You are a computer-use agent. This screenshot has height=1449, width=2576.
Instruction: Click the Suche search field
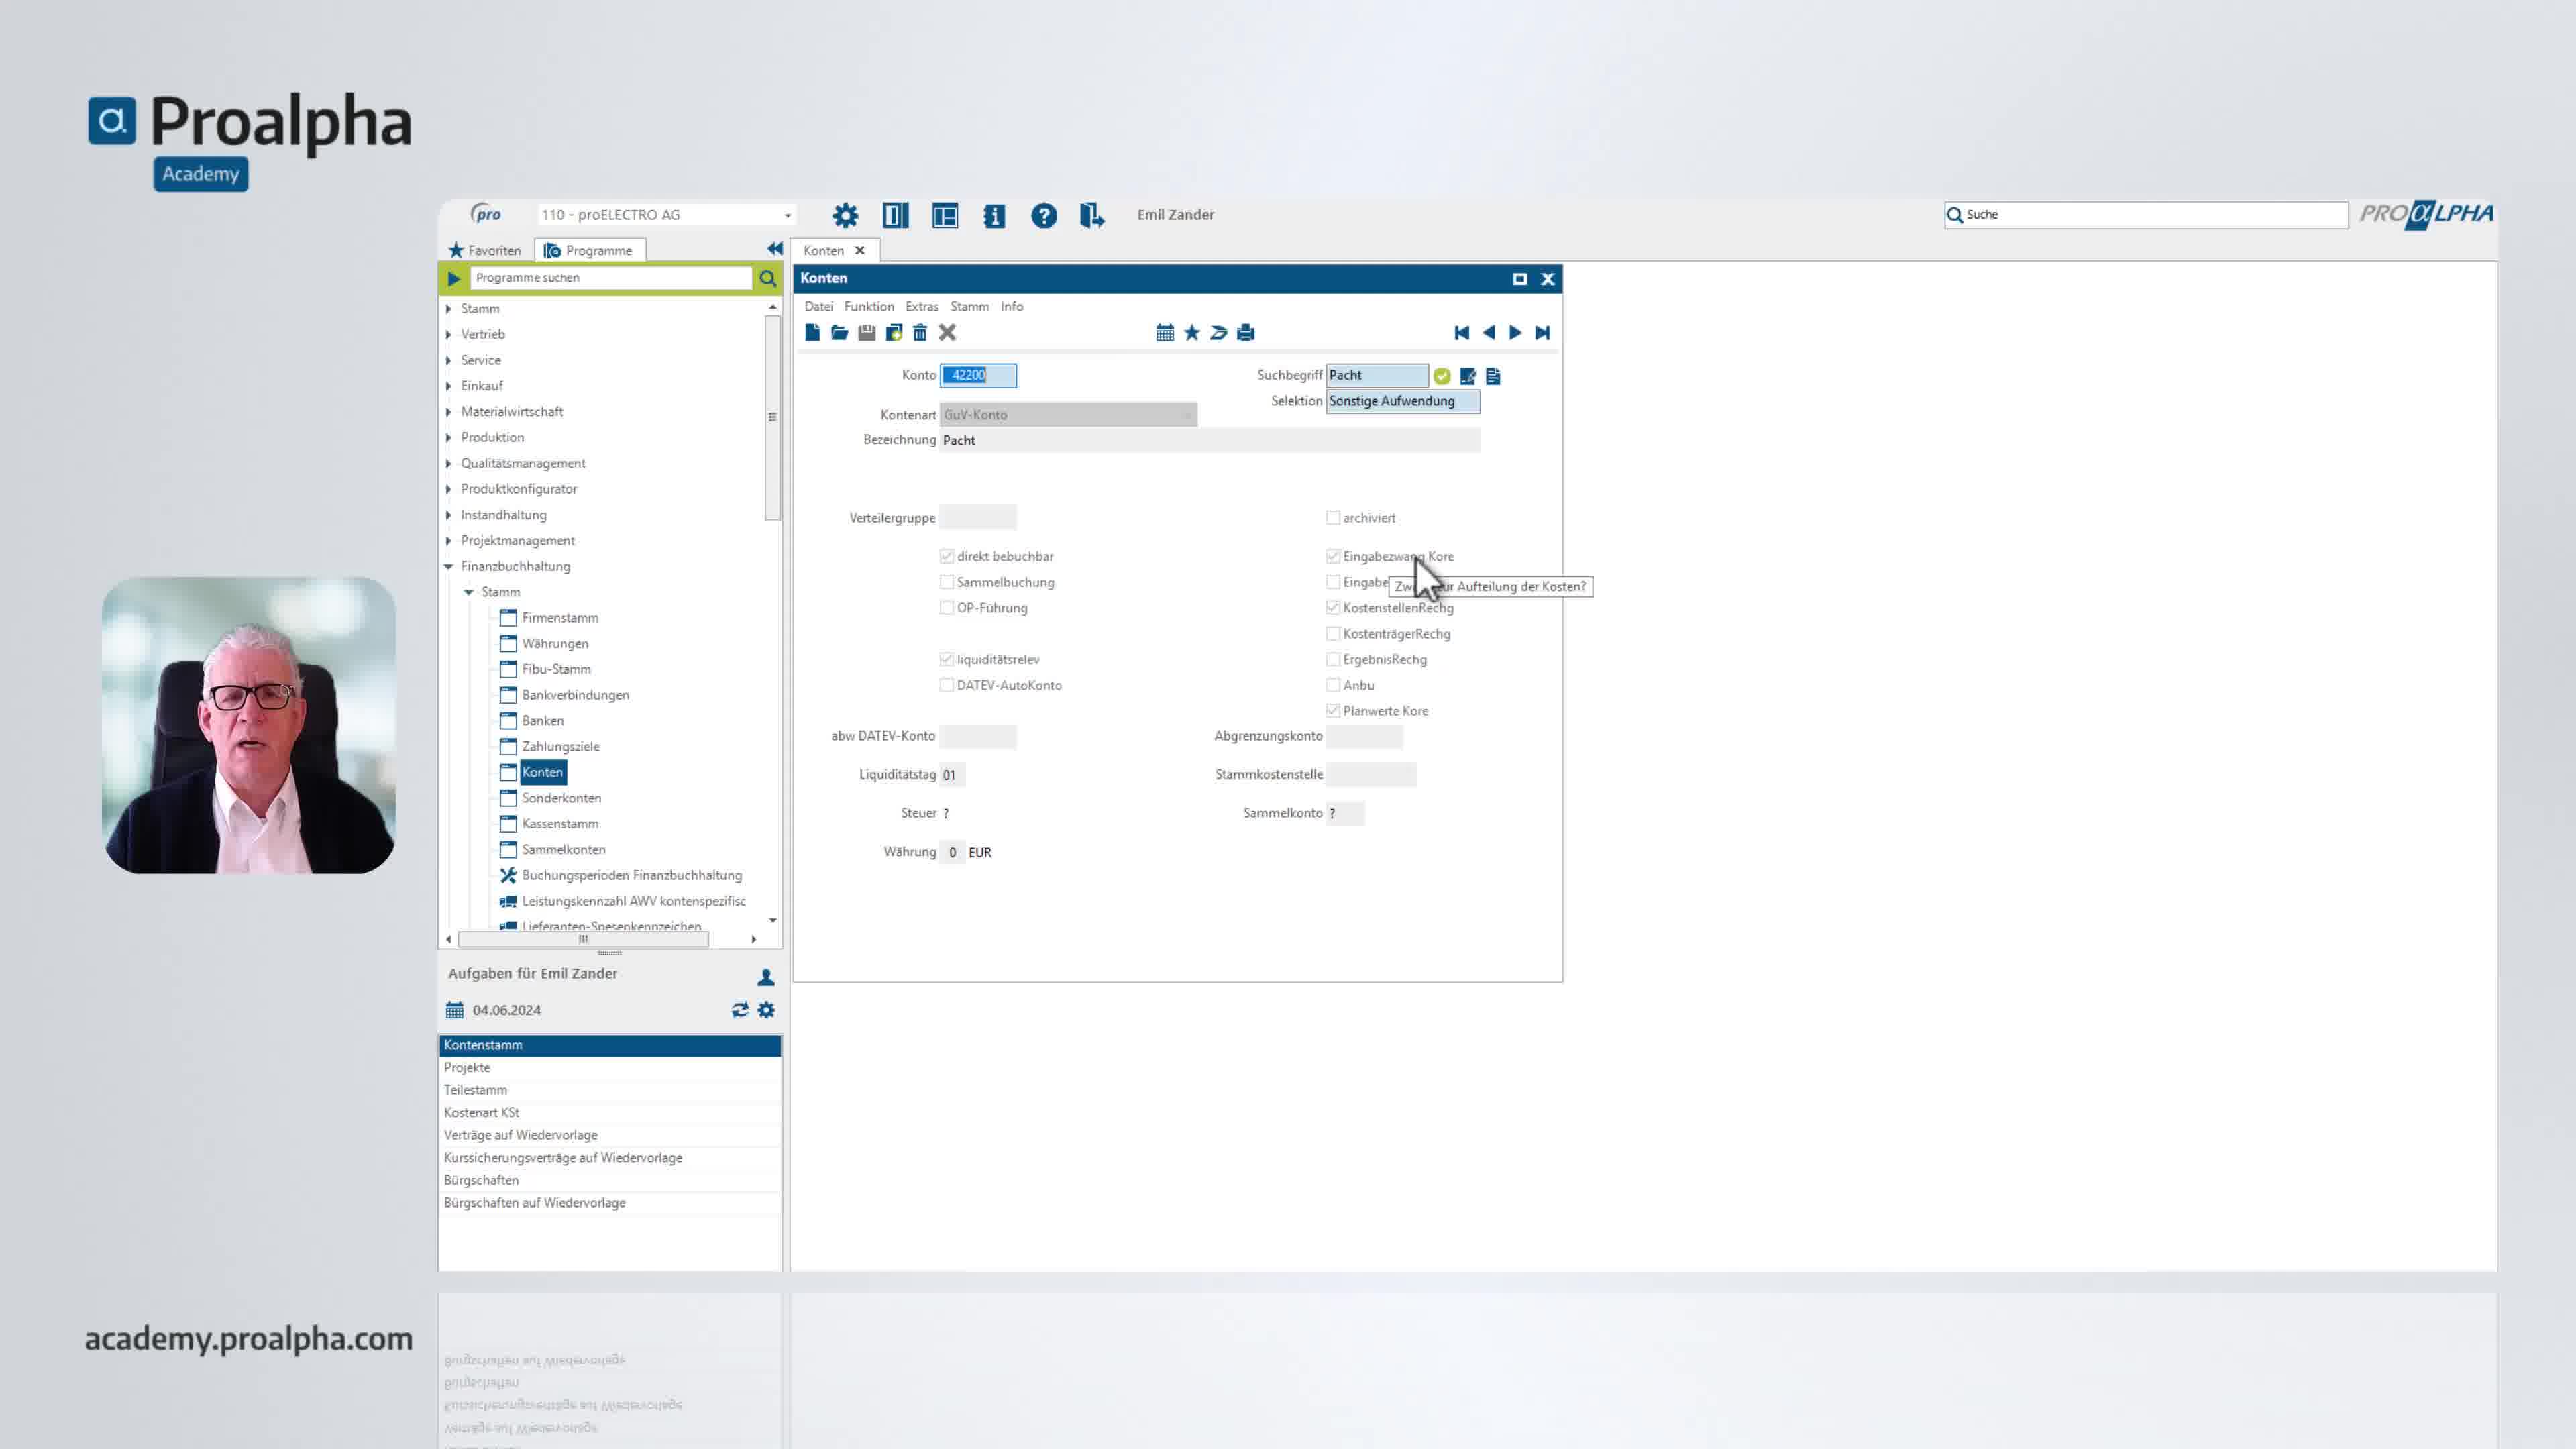pyautogui.click(x=2146, y=215)
